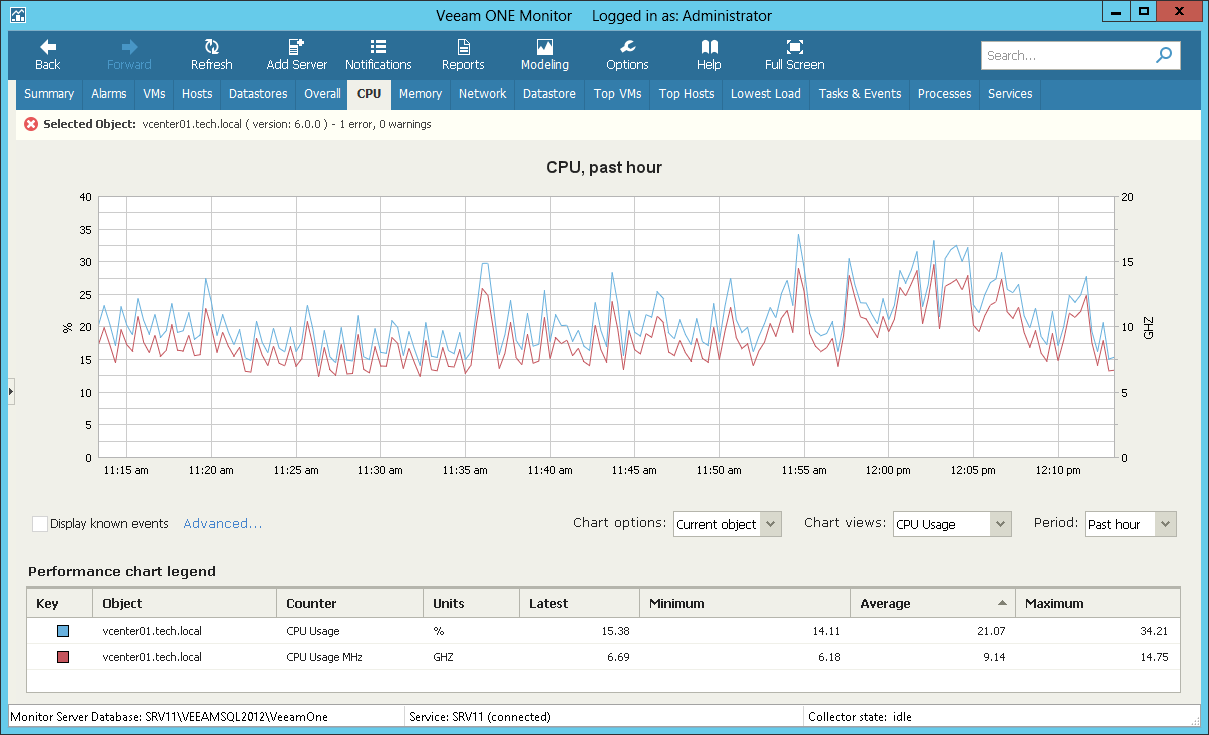Image resolution: width=1209 pixels, height=735 pixels.
Task: Sort legend by Key column
Action: point(59,603)
